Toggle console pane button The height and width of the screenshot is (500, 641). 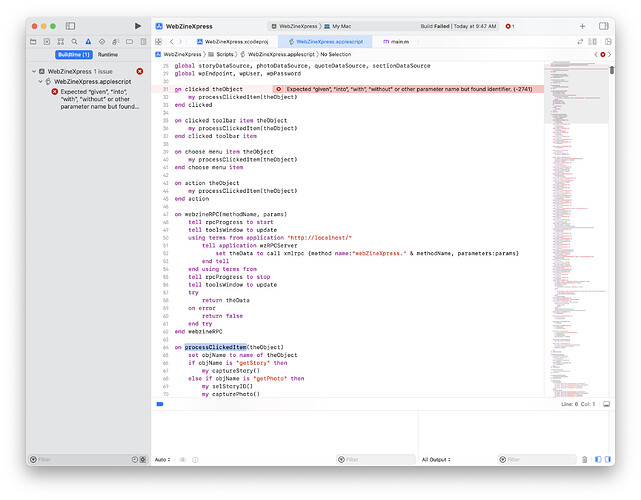607,460
